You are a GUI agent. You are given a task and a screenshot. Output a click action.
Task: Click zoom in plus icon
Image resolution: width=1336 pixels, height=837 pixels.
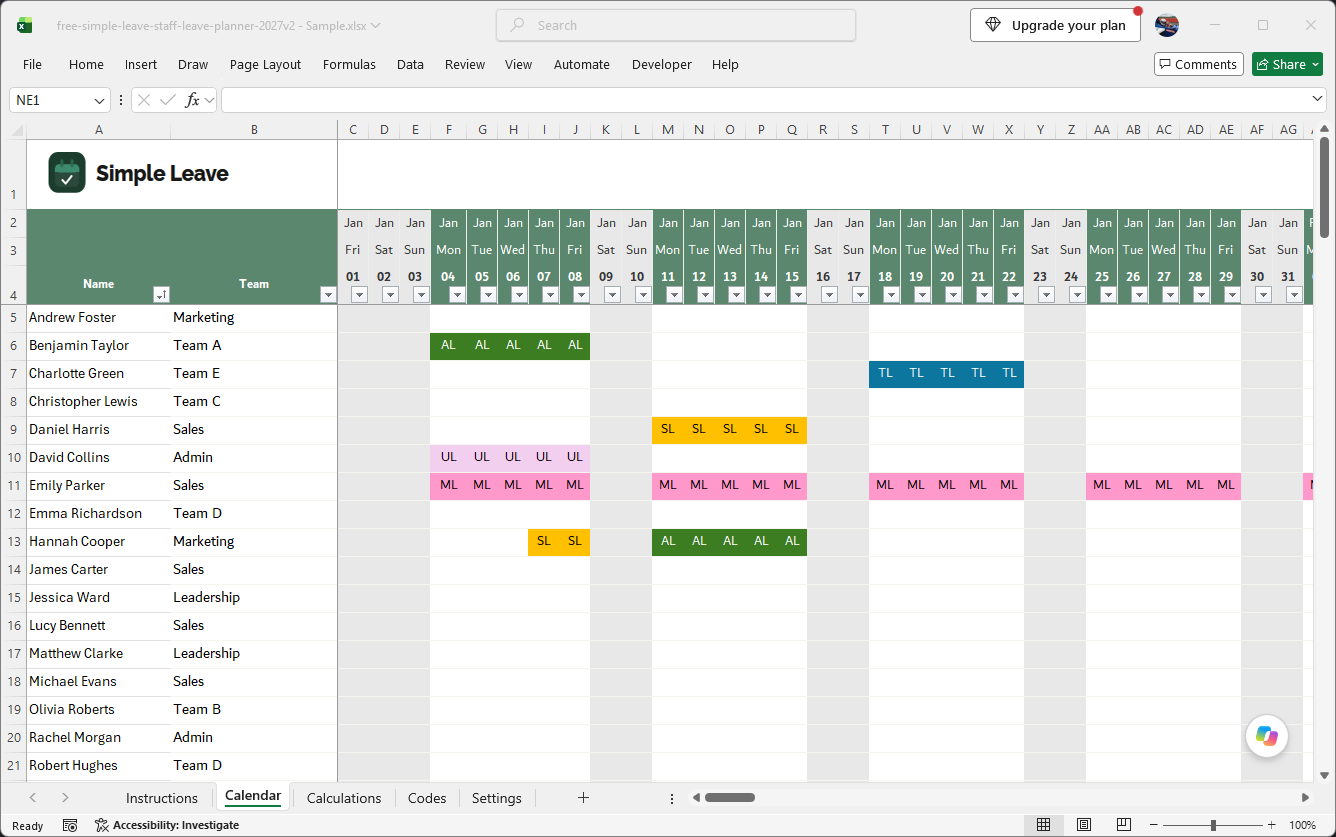coord(1271,825)
